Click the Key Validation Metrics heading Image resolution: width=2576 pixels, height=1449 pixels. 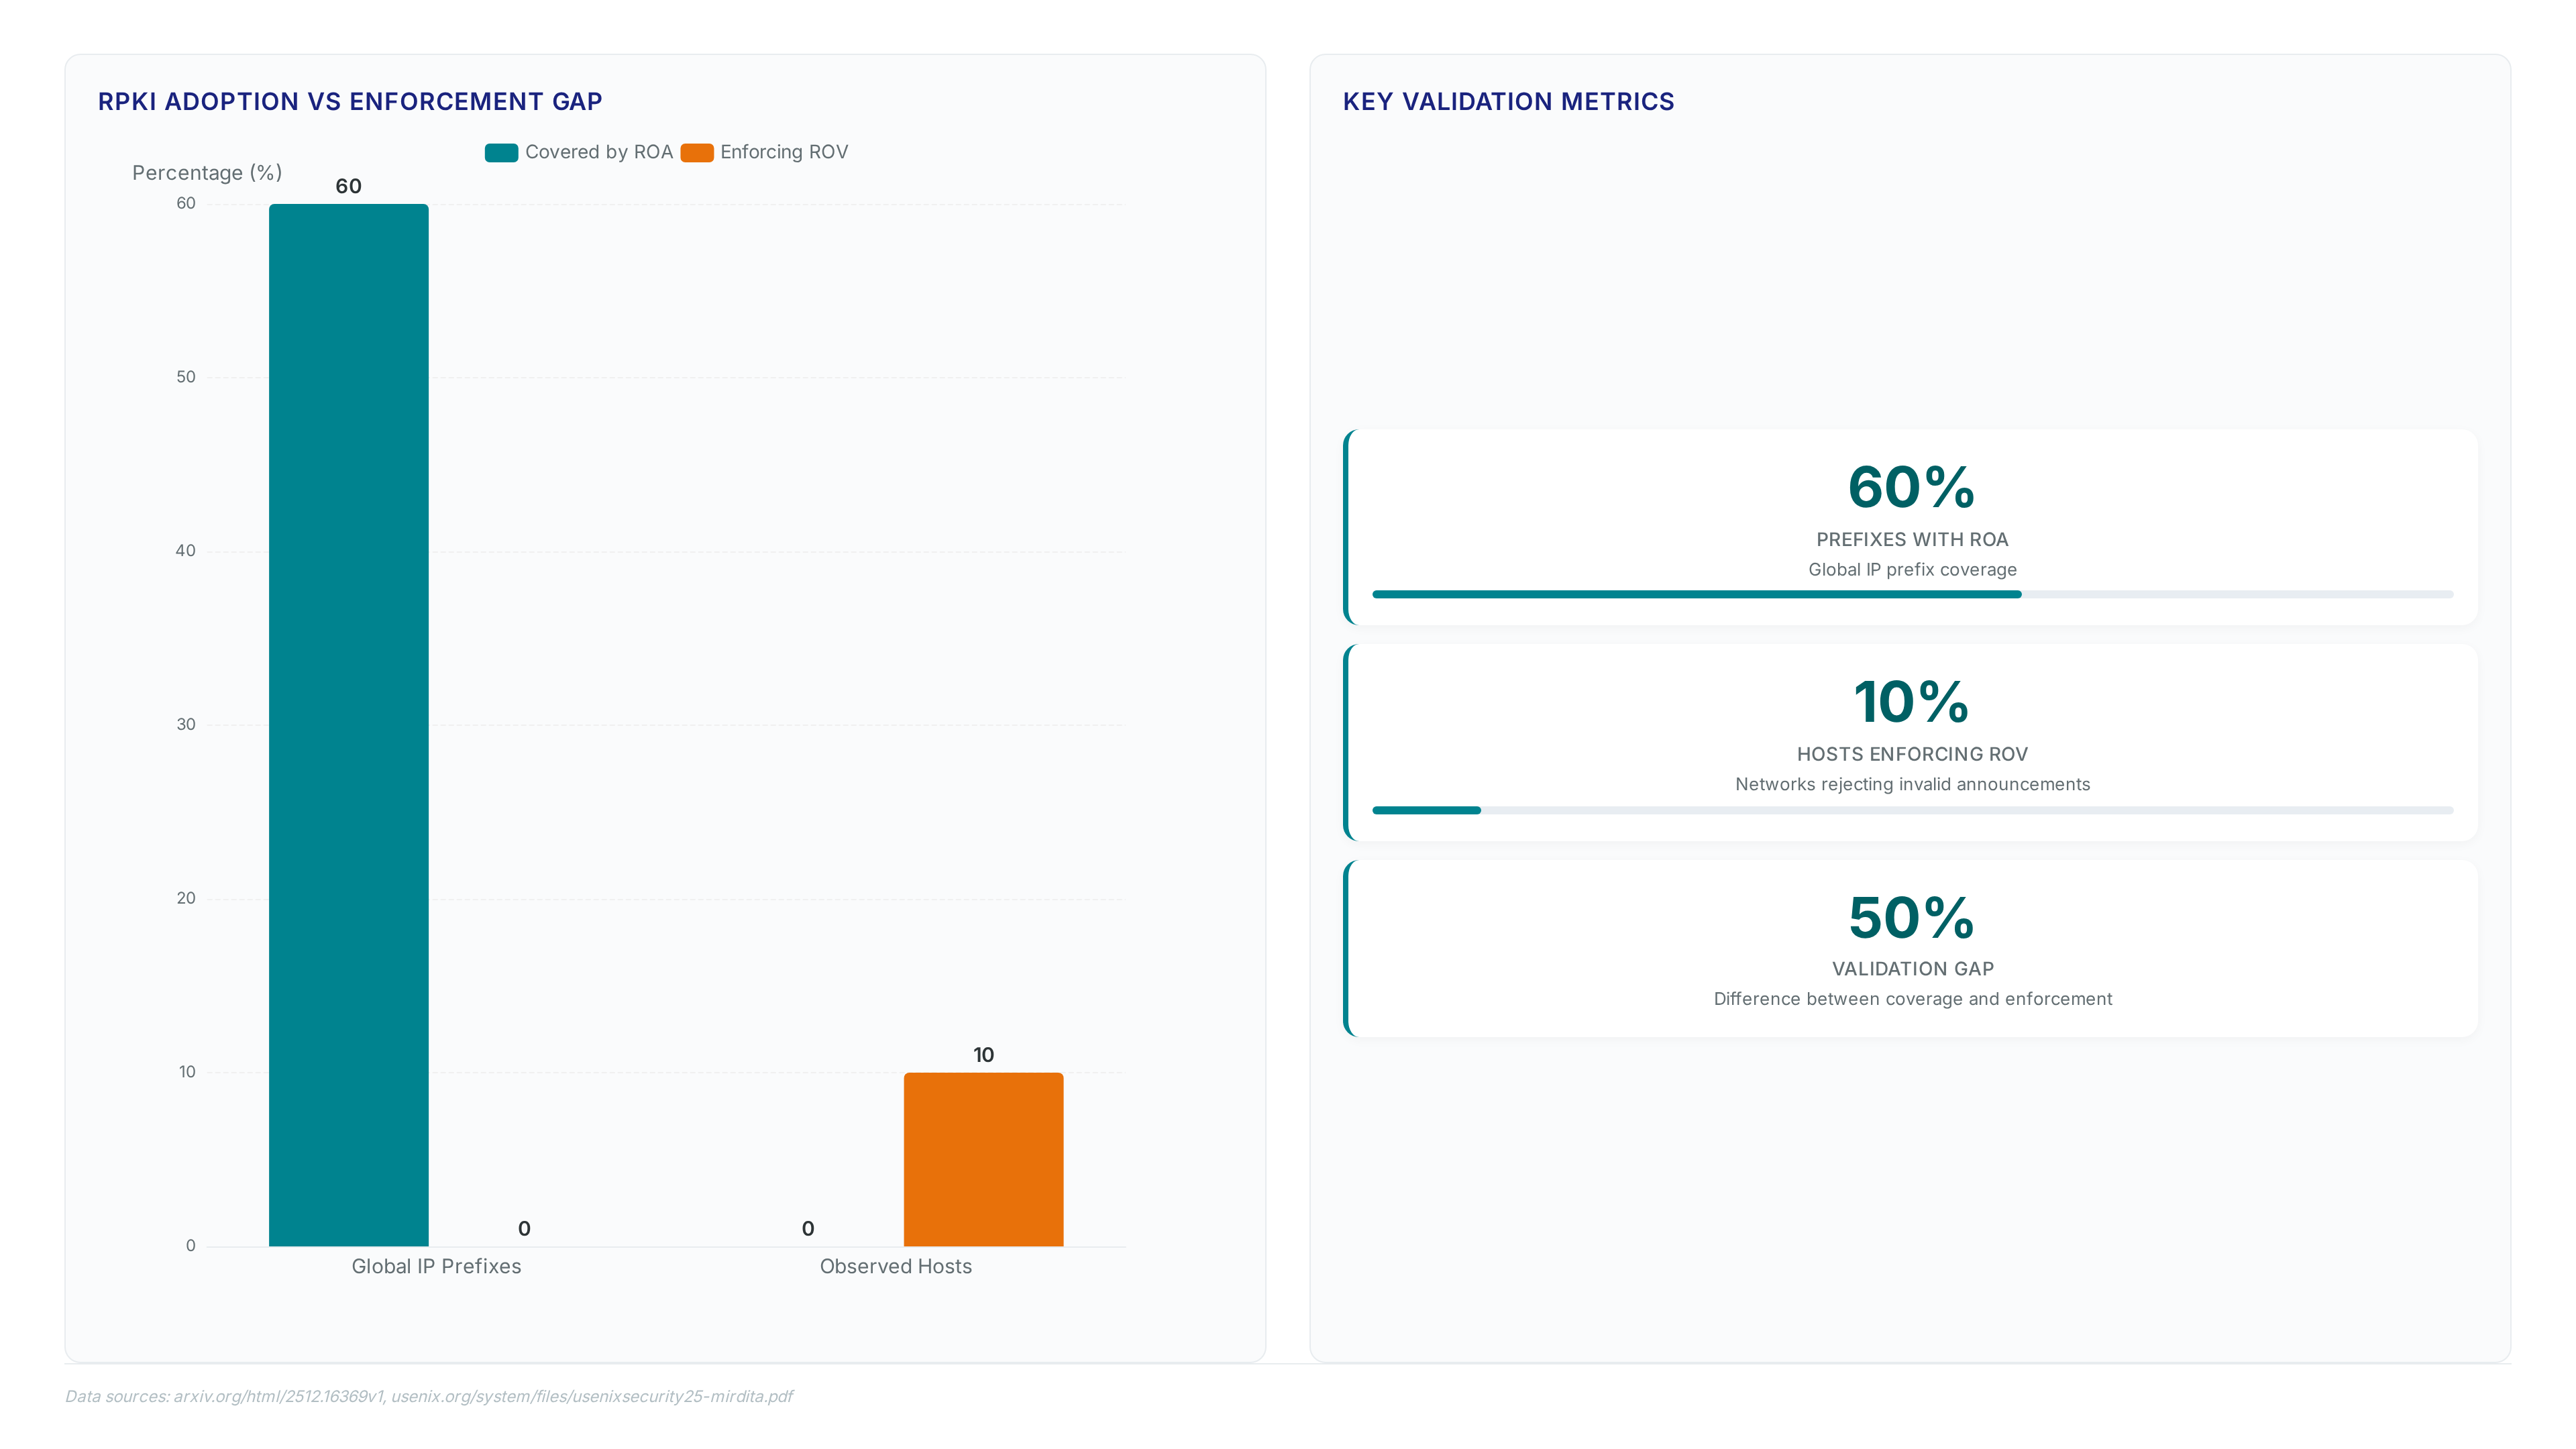[x=1508, y=101]
